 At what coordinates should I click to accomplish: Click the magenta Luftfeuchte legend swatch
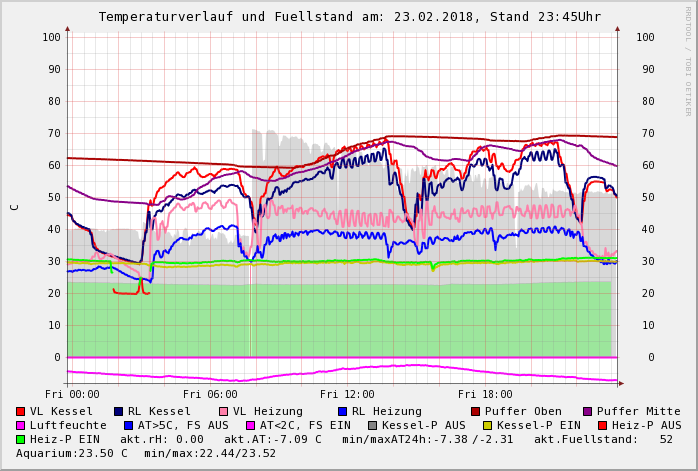[x=21, y=425]
